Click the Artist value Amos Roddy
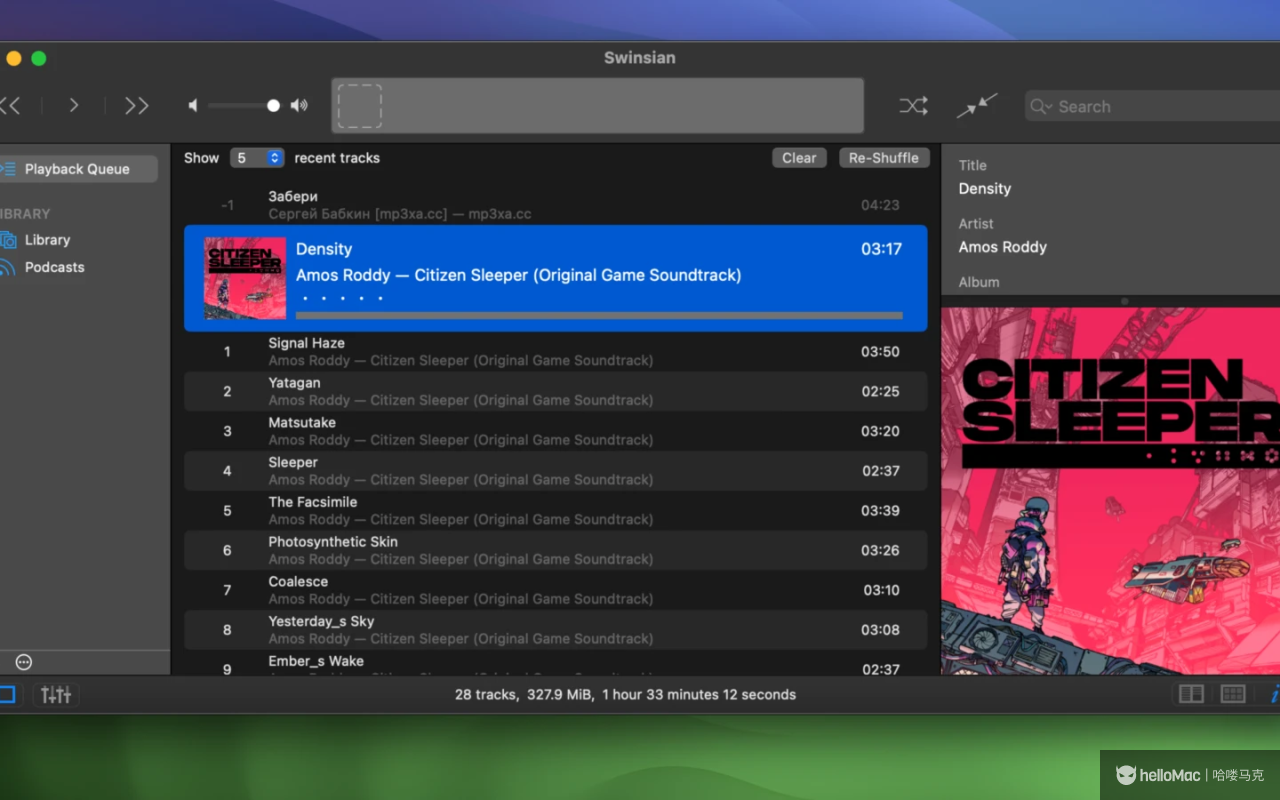 (x=1003, y=247)
